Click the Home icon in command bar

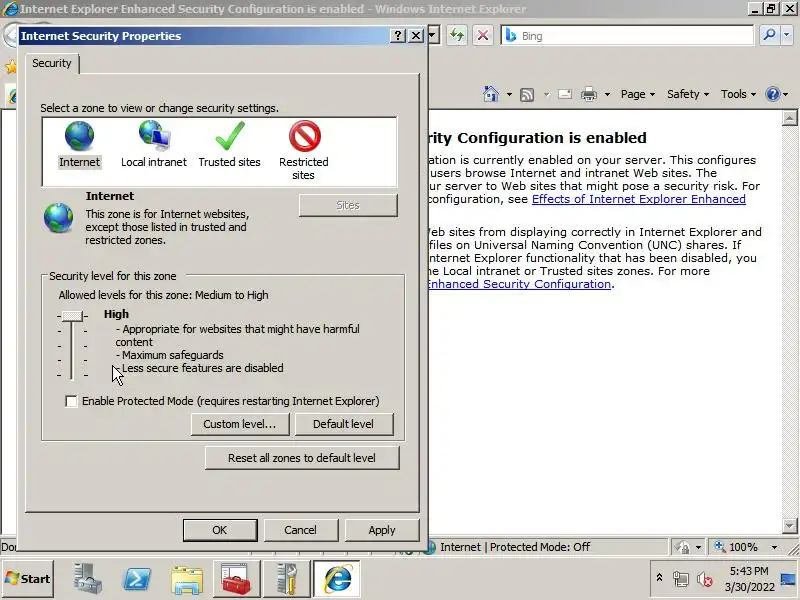pyautogui.click(x=491, y=94)
